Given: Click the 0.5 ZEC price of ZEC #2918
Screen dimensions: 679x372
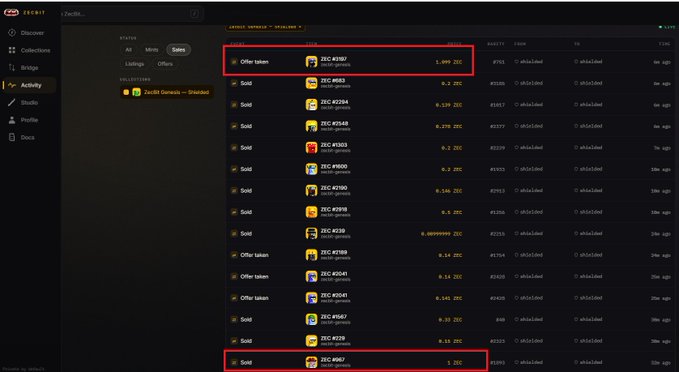Looking at the screenshot, I should [x=452, y=212].
